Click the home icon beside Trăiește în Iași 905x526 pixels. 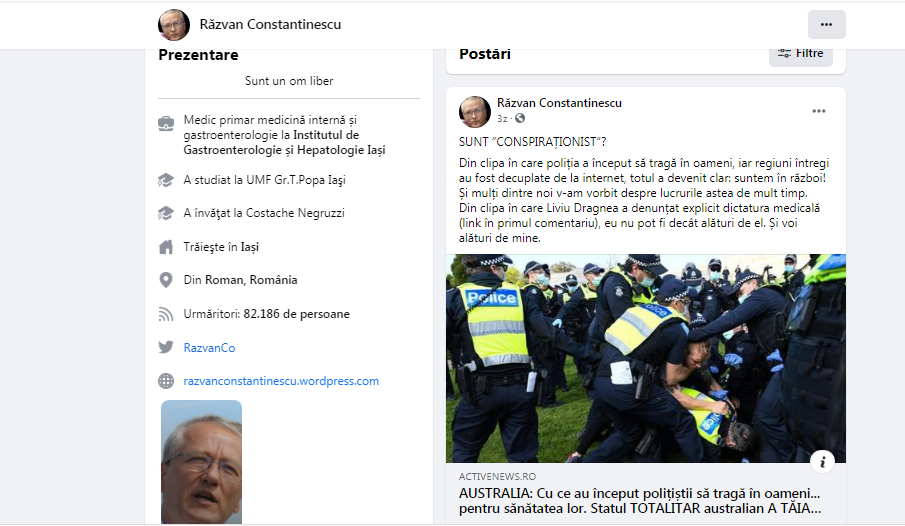pyautogui.click(x=166, y=247)
